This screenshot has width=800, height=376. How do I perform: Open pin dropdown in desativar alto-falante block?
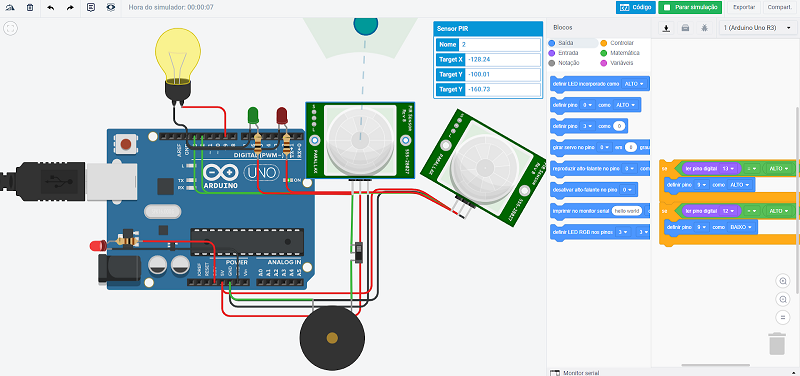point(627,190)
